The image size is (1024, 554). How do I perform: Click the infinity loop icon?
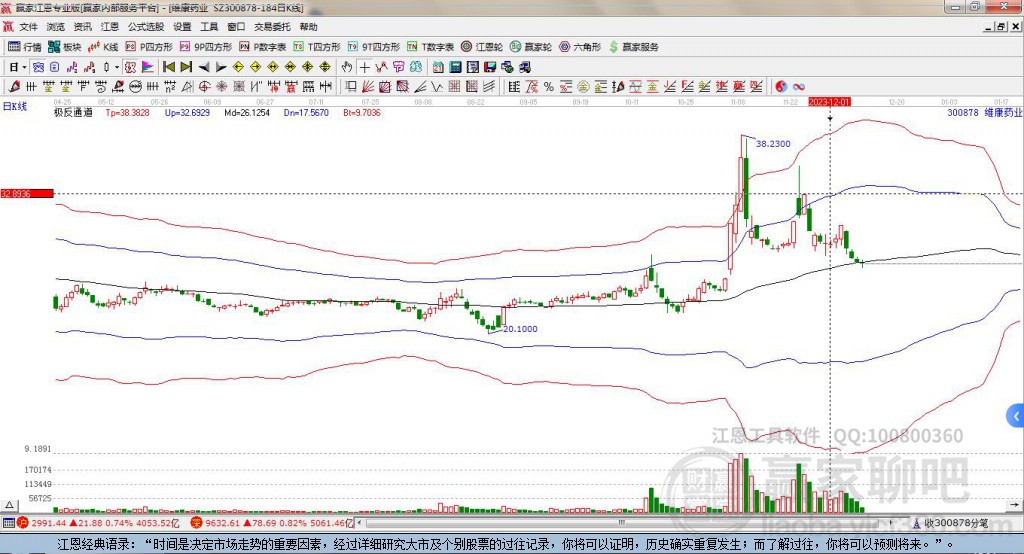(799, 86)
